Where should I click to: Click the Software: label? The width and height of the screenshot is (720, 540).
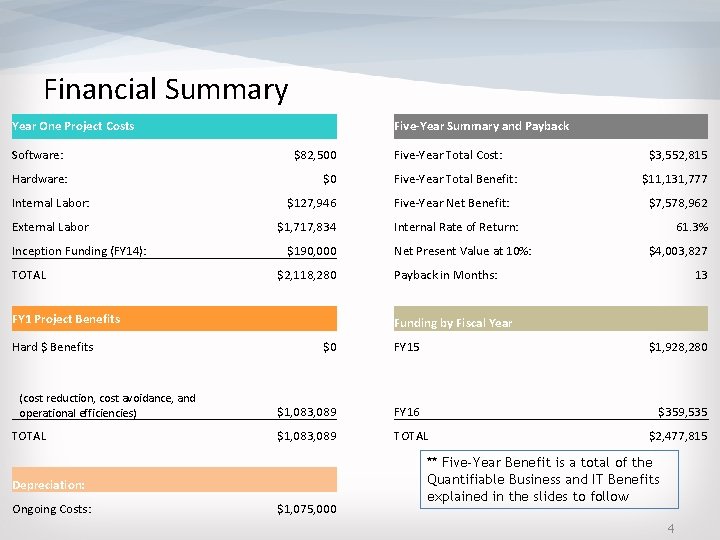[38, 155]
